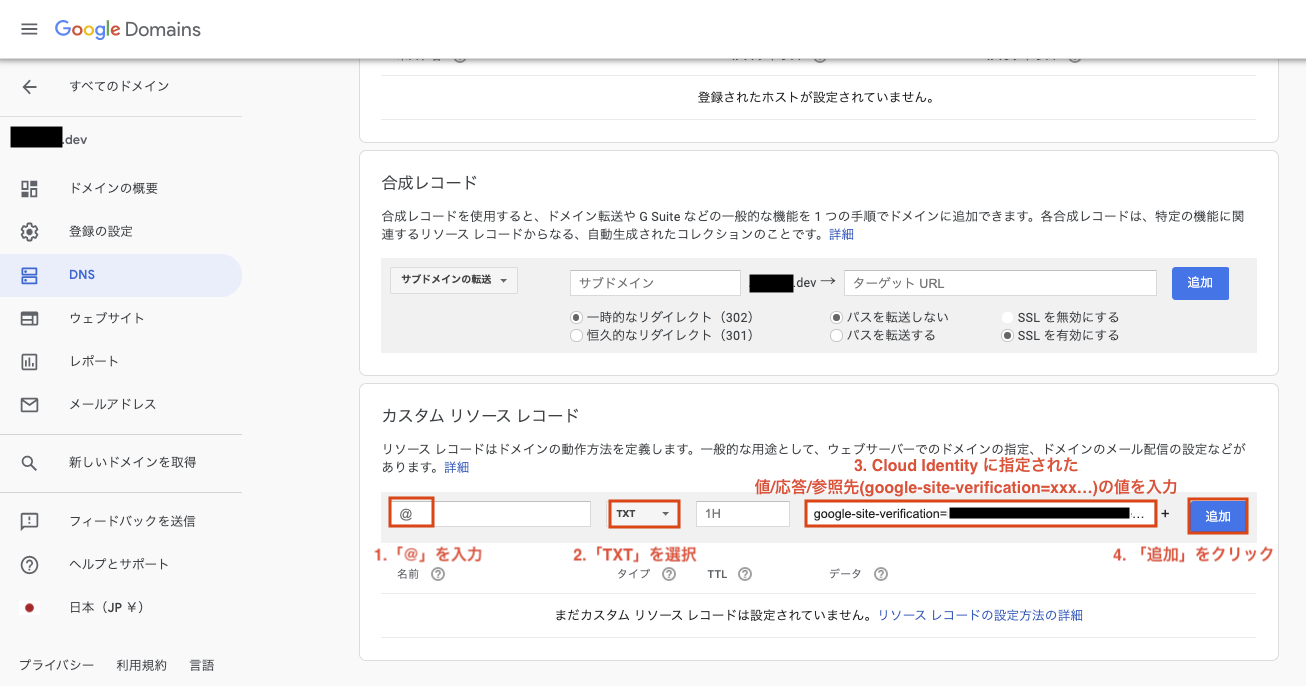Click 追加 button in カスタム リソース レコード
Viewport: 1306px width, 686px height.
coord(1218,516)
